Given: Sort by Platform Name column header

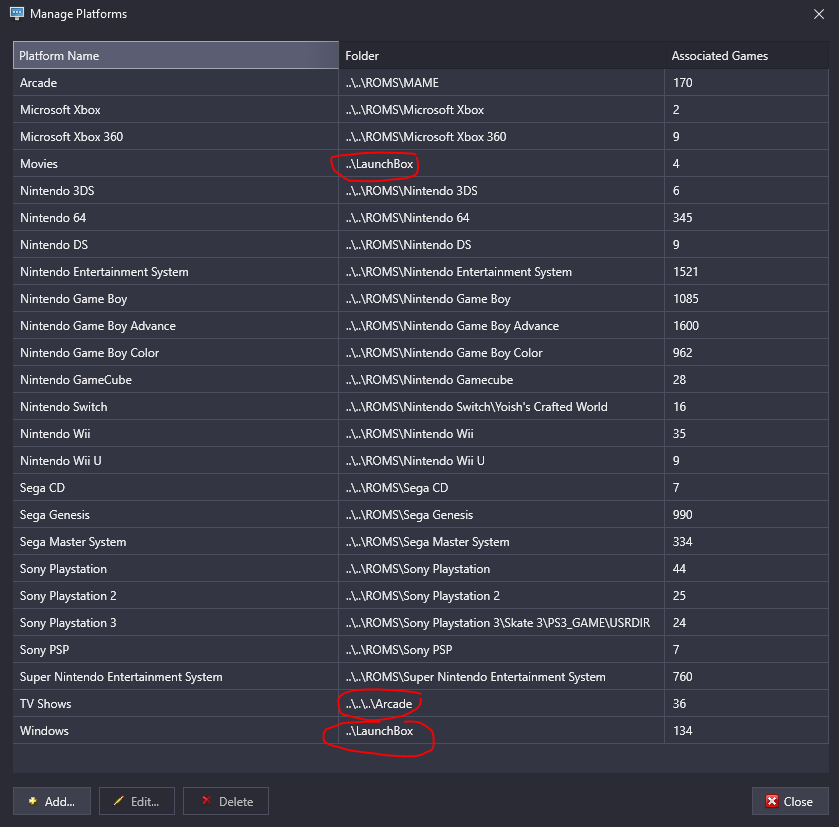Looking at the screenshot, I should (x=176, y=55).
